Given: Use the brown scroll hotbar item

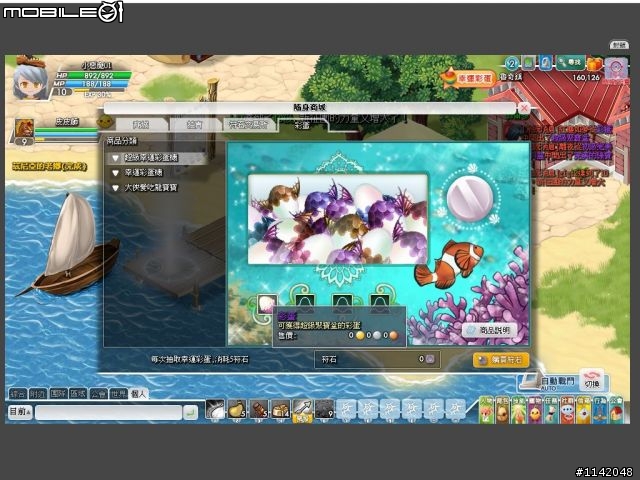Looking at the screenshot, I should [259, 409].
